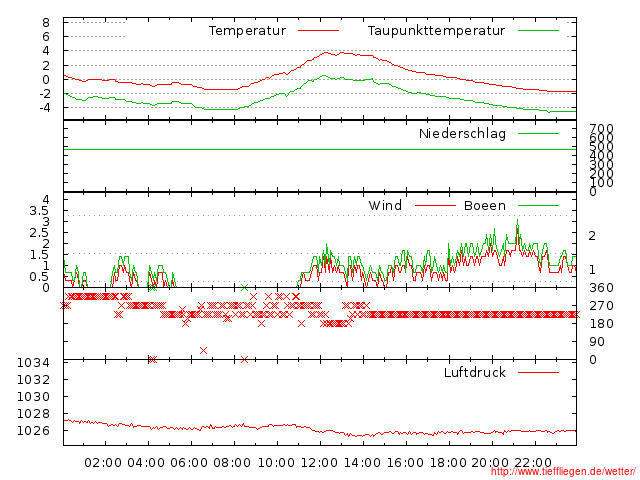Click the -2 temperature axis value

44,93
